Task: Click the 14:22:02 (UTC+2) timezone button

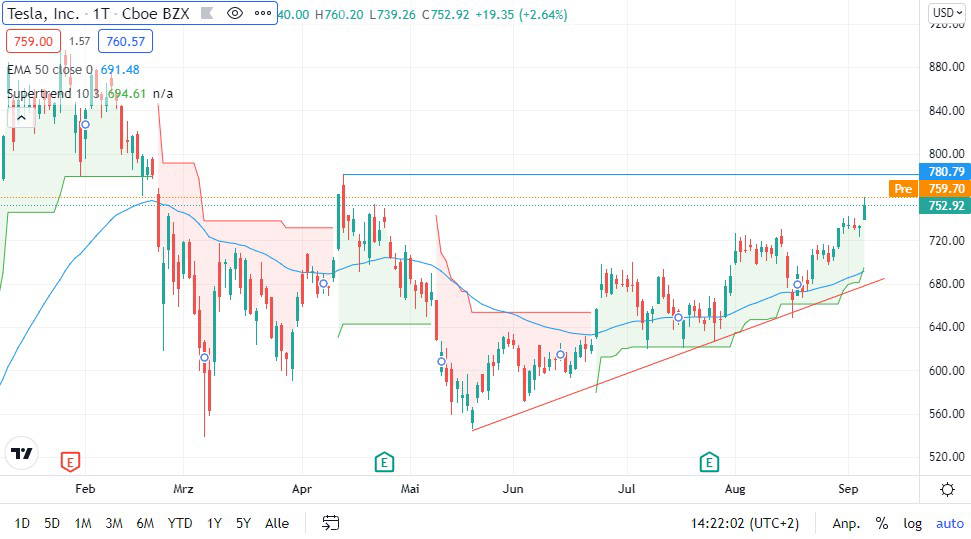Action: coord(744,524)
